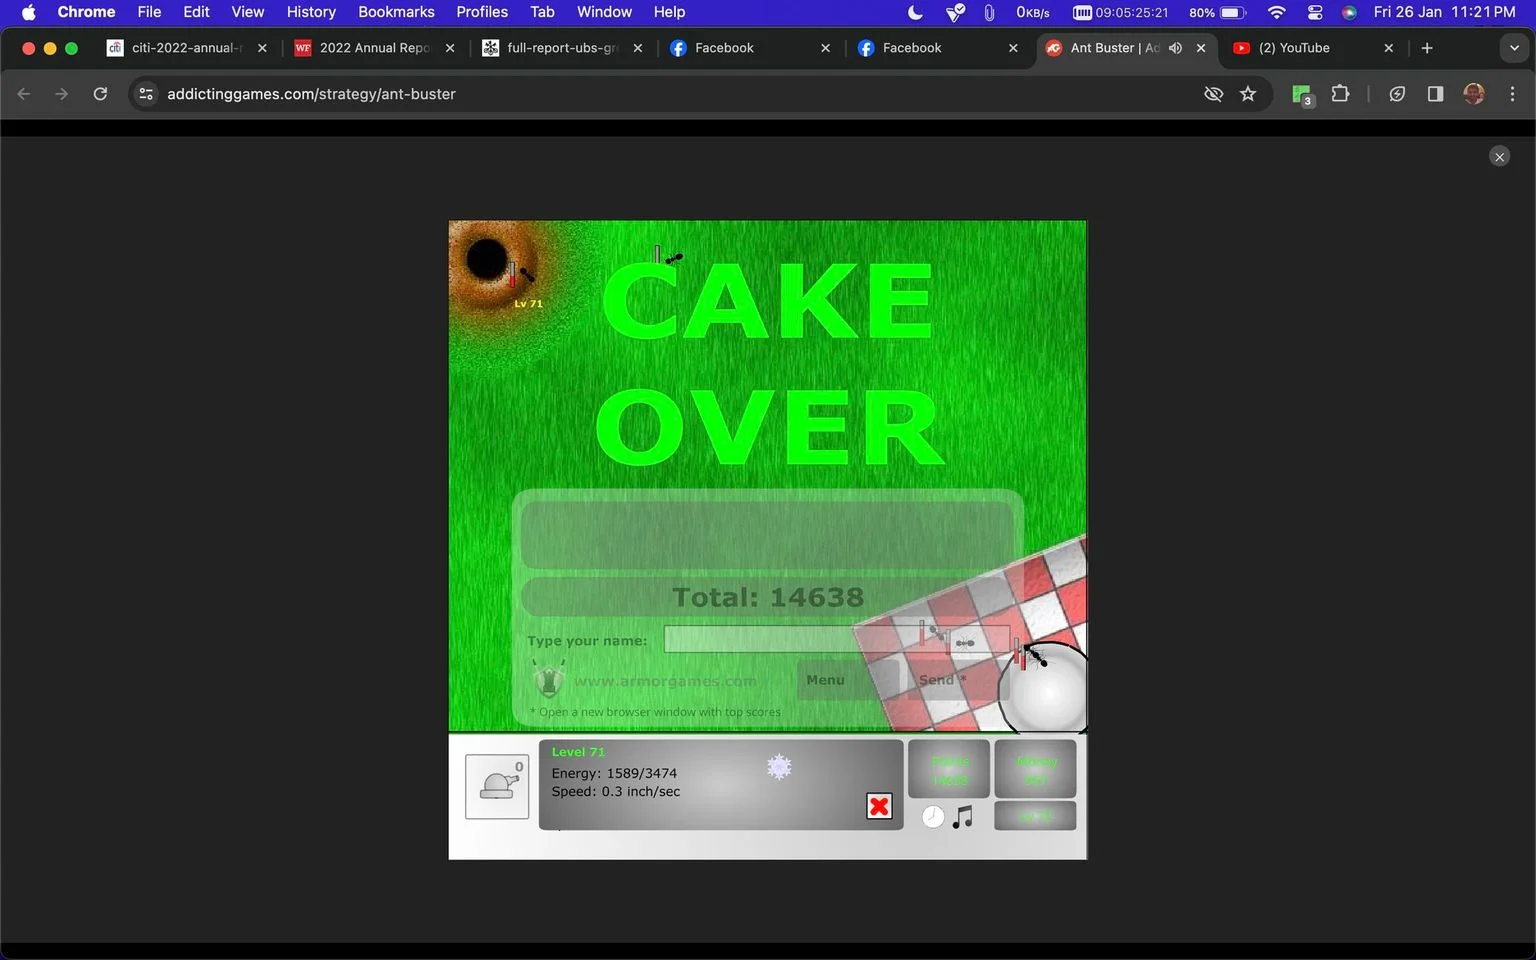
Task: Bookmark this page with the star icon
Action: pyautogui.click(x=1248, y=94)
